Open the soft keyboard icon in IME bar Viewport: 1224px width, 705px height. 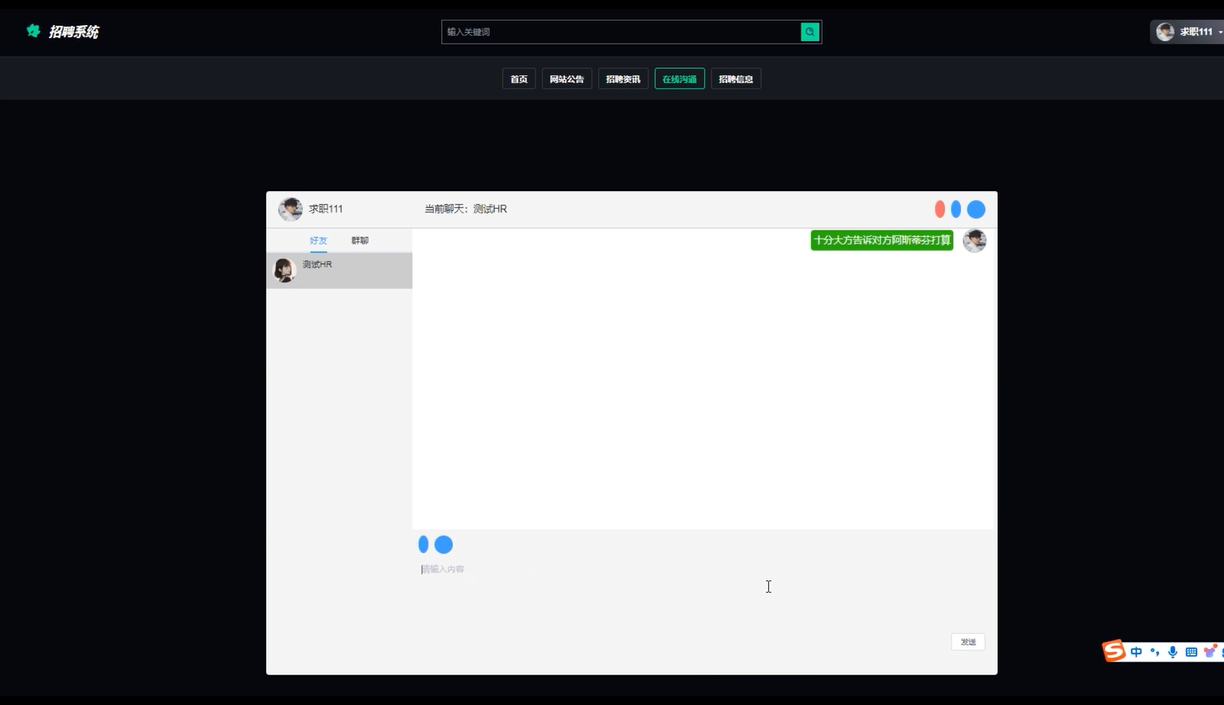click(1191, 652)
